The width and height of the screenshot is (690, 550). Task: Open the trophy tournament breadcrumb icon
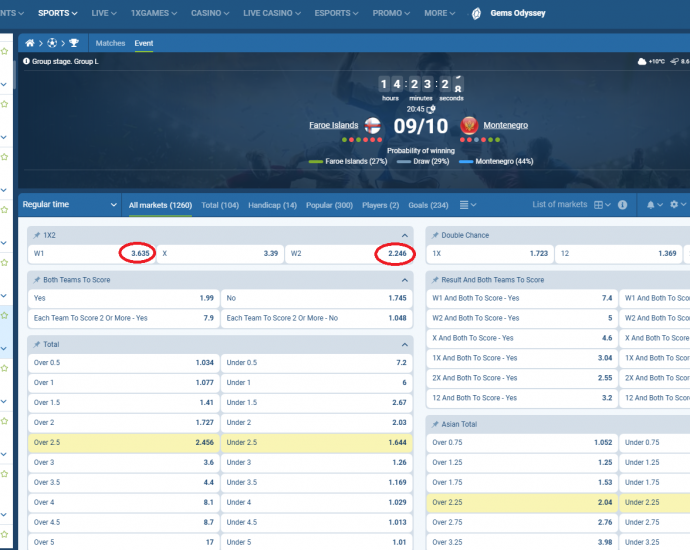click(74, 43)
